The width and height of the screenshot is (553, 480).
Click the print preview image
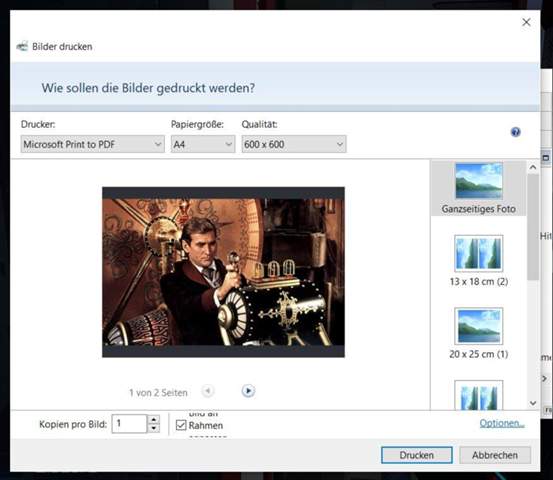coord(223,272)
